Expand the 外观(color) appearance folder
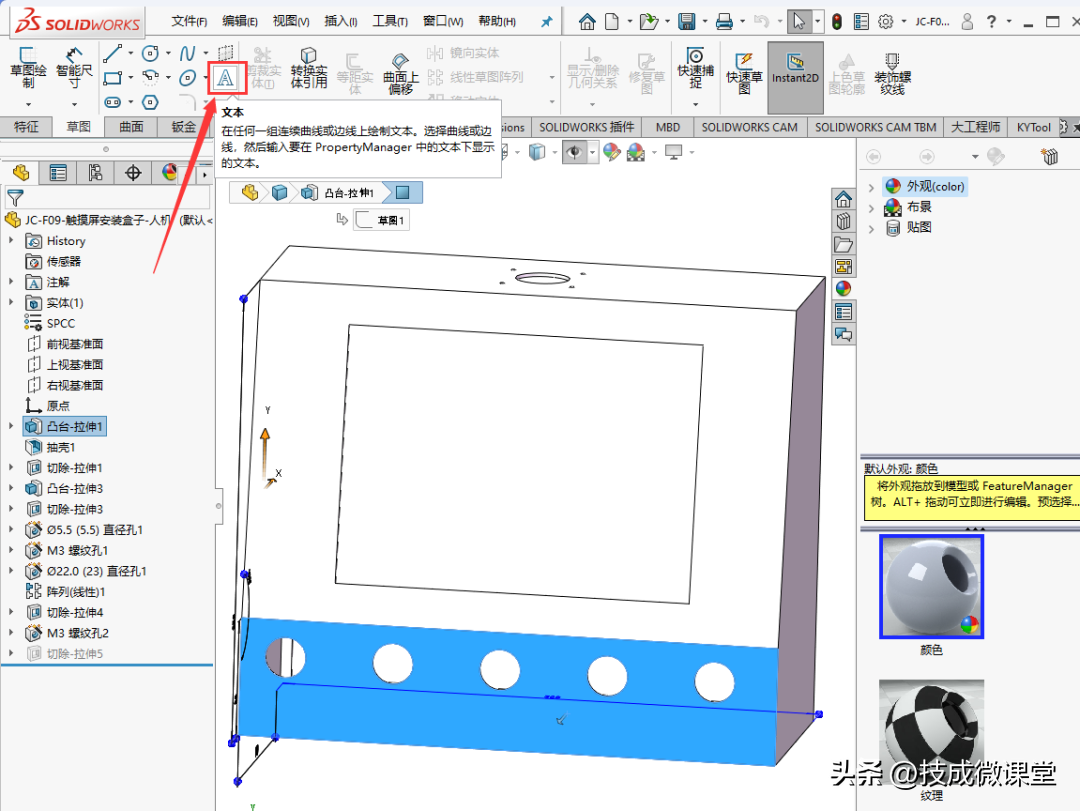 pyautogui.click(x=871, y=187)
